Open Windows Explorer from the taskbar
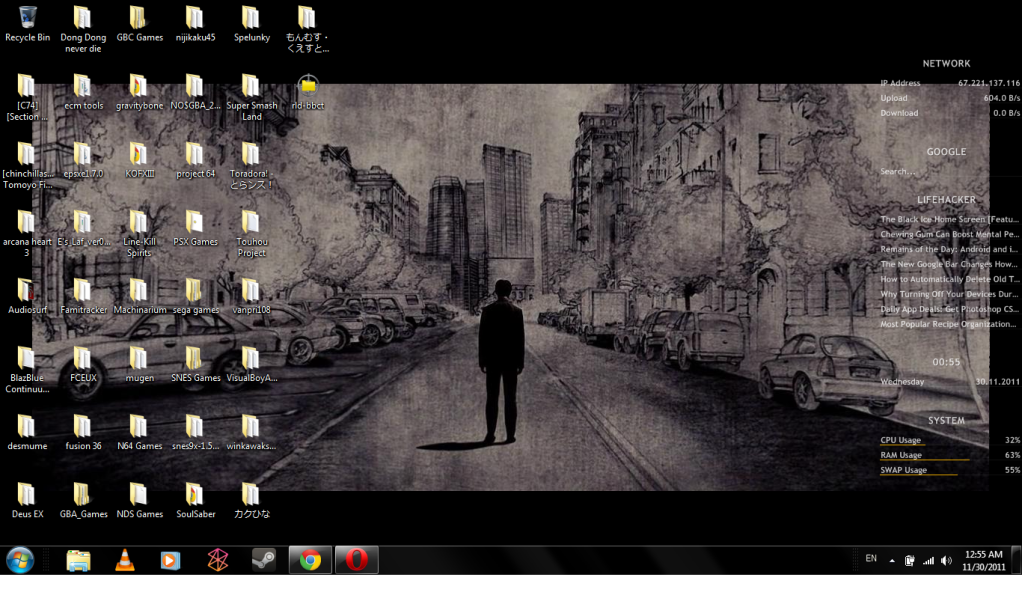The image size is (1022, 613). [x=78, y=560]
